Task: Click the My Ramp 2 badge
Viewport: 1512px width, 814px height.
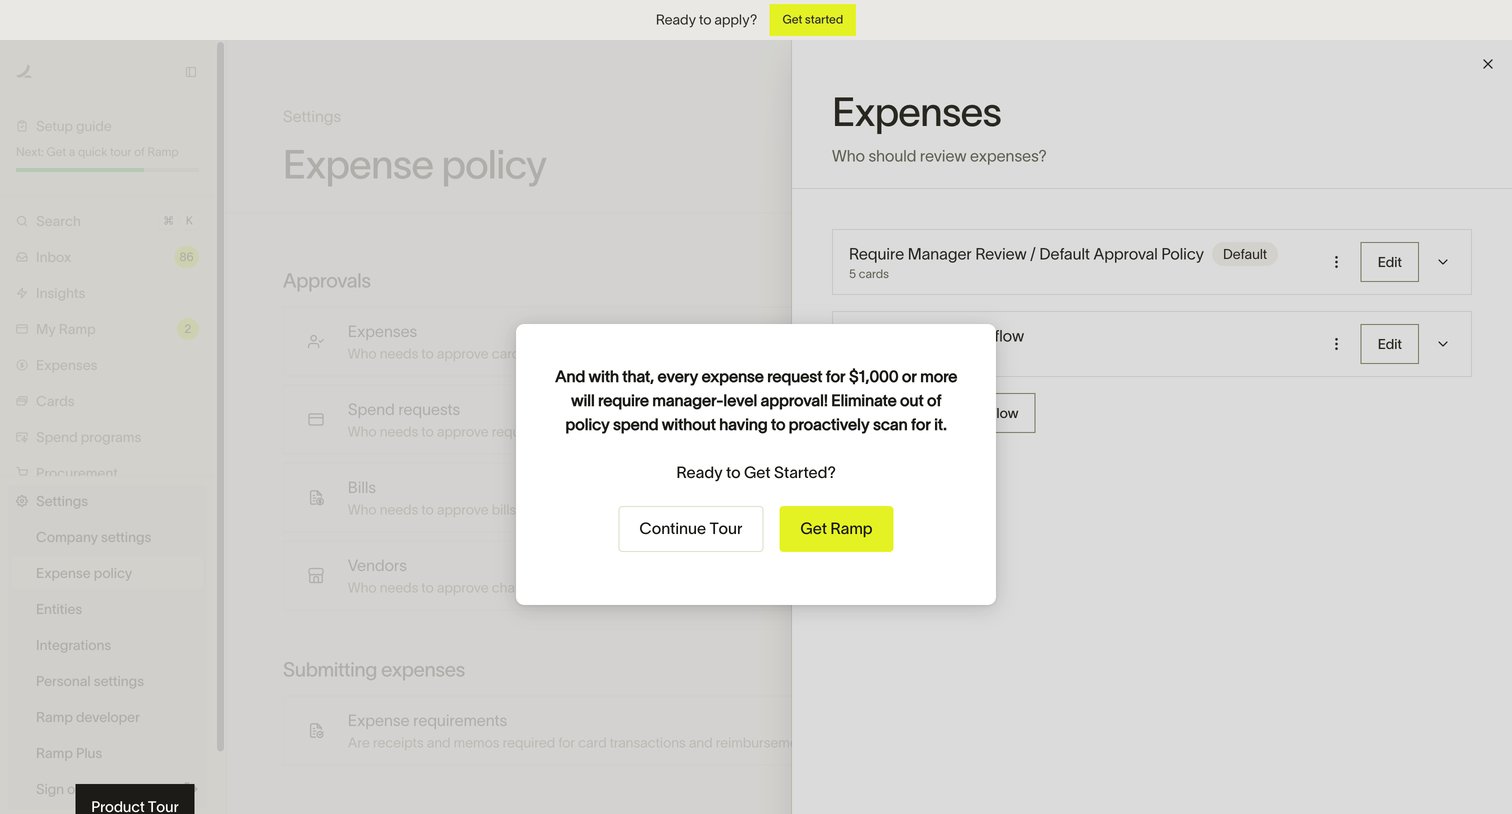Action: (x=187, y=329)
